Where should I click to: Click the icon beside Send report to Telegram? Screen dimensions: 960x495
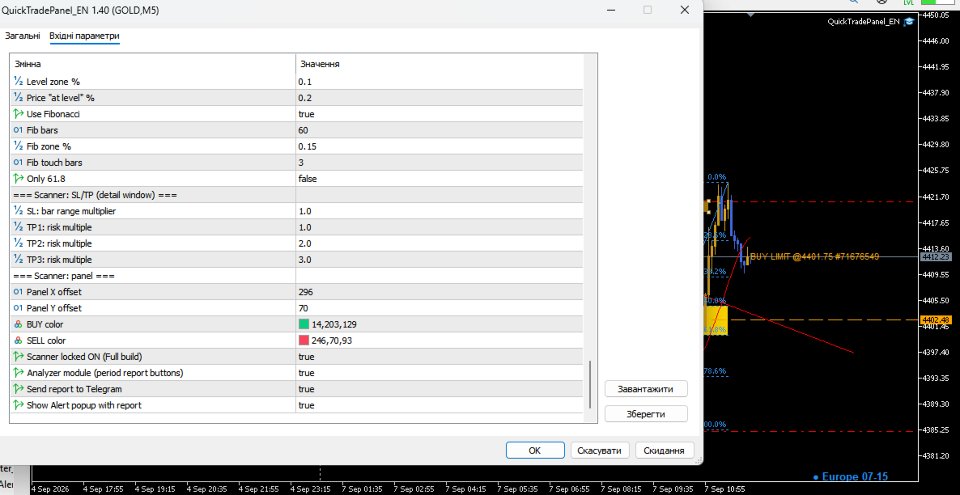pyautogui.click(x=18, y=389)
